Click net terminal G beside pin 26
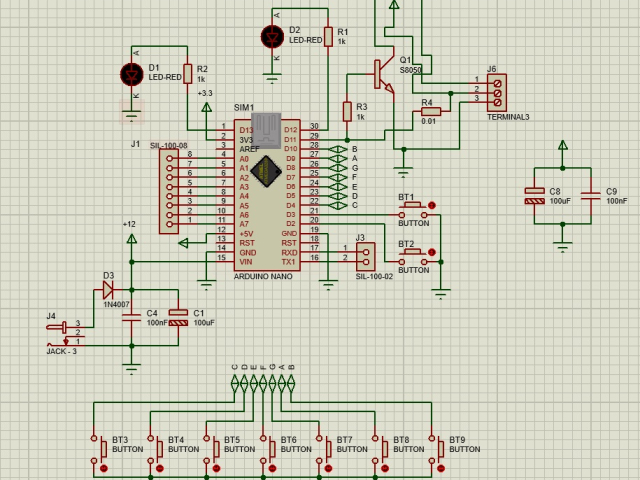The image size is (640, 480). pos(338,168)
